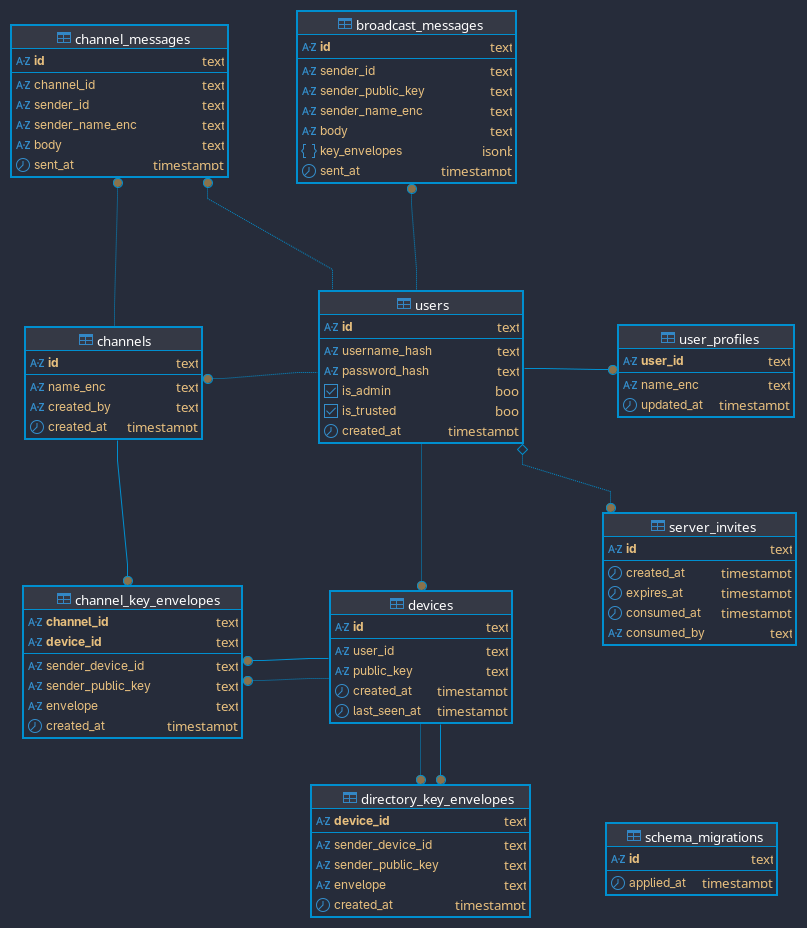Click the table icon on server_invites header
The image size is (807, 928).
pyautogui.click(x=658, y=526)
